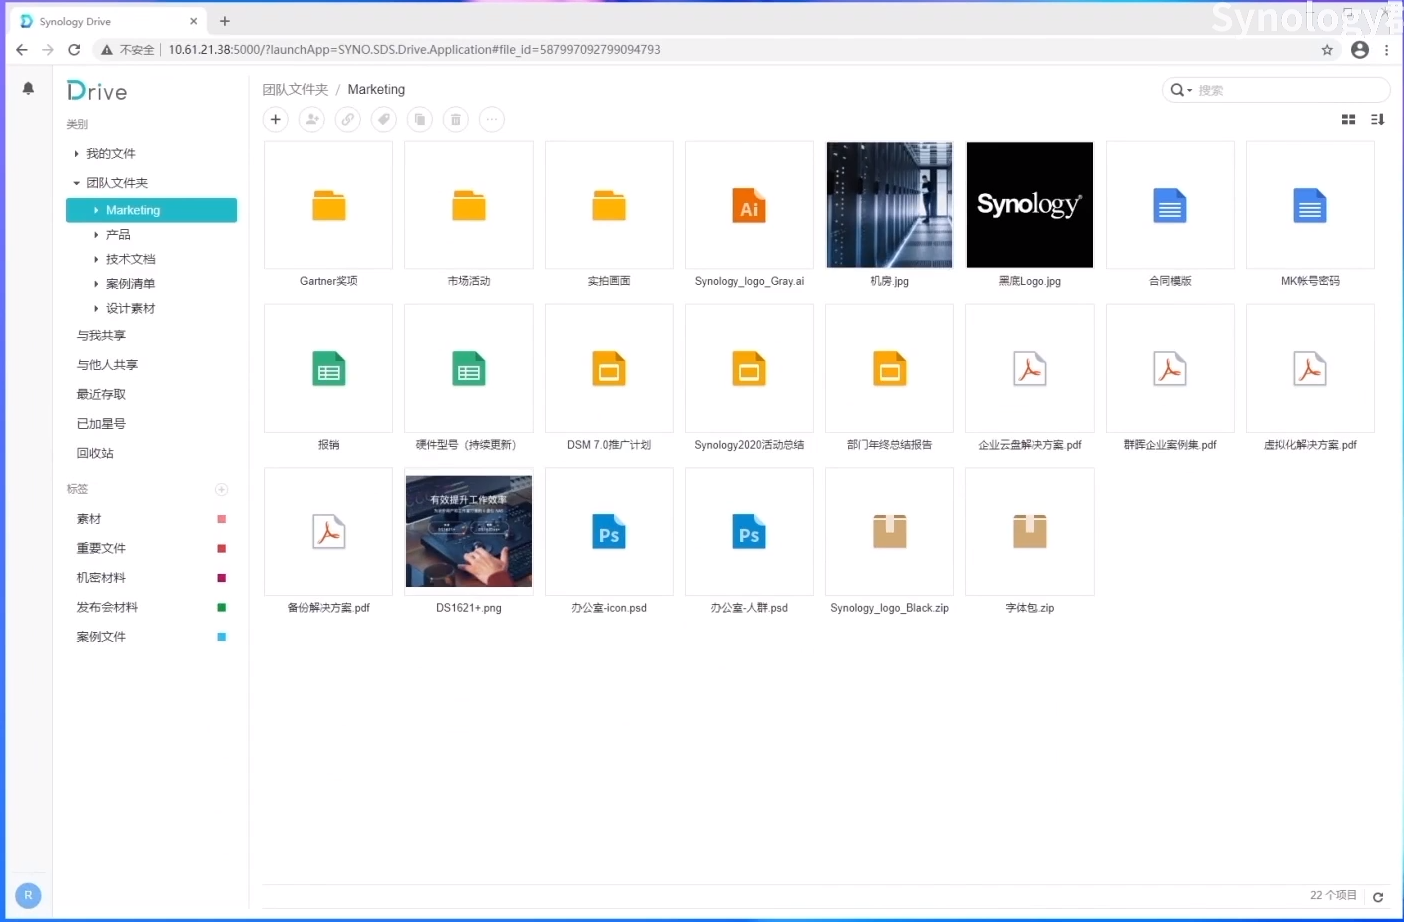
Task: Click the create new (+) button
Action: pyautogui.click(x=276, y=120)
